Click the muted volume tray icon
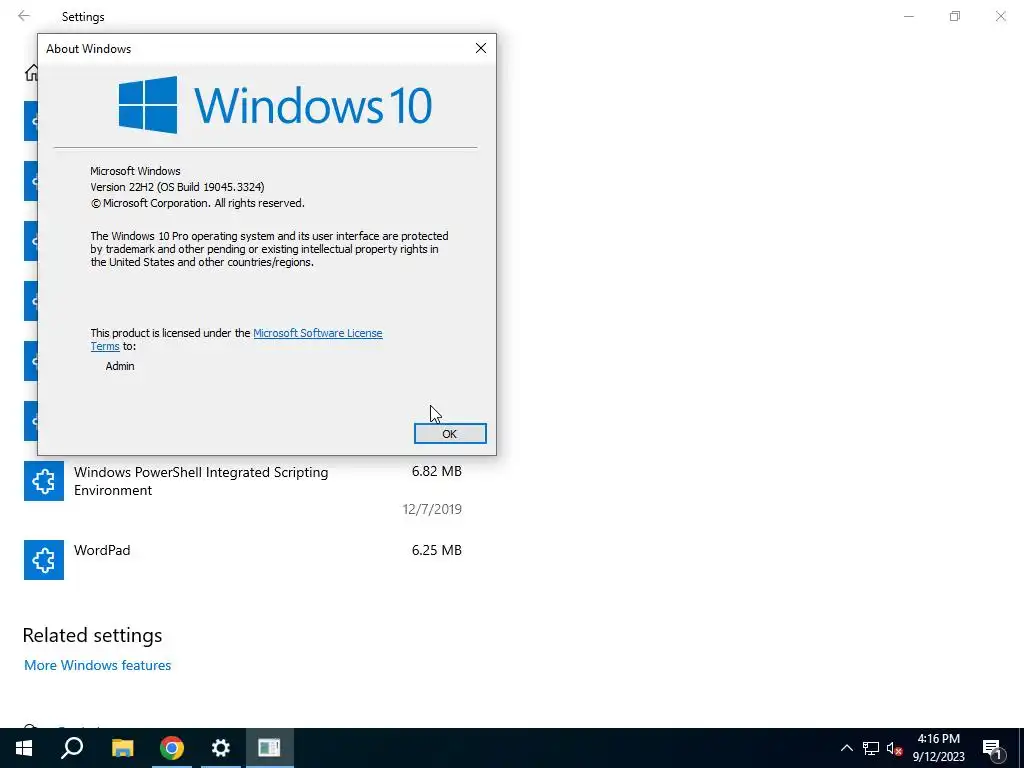Screen dimensions: 1024x768 894,748
